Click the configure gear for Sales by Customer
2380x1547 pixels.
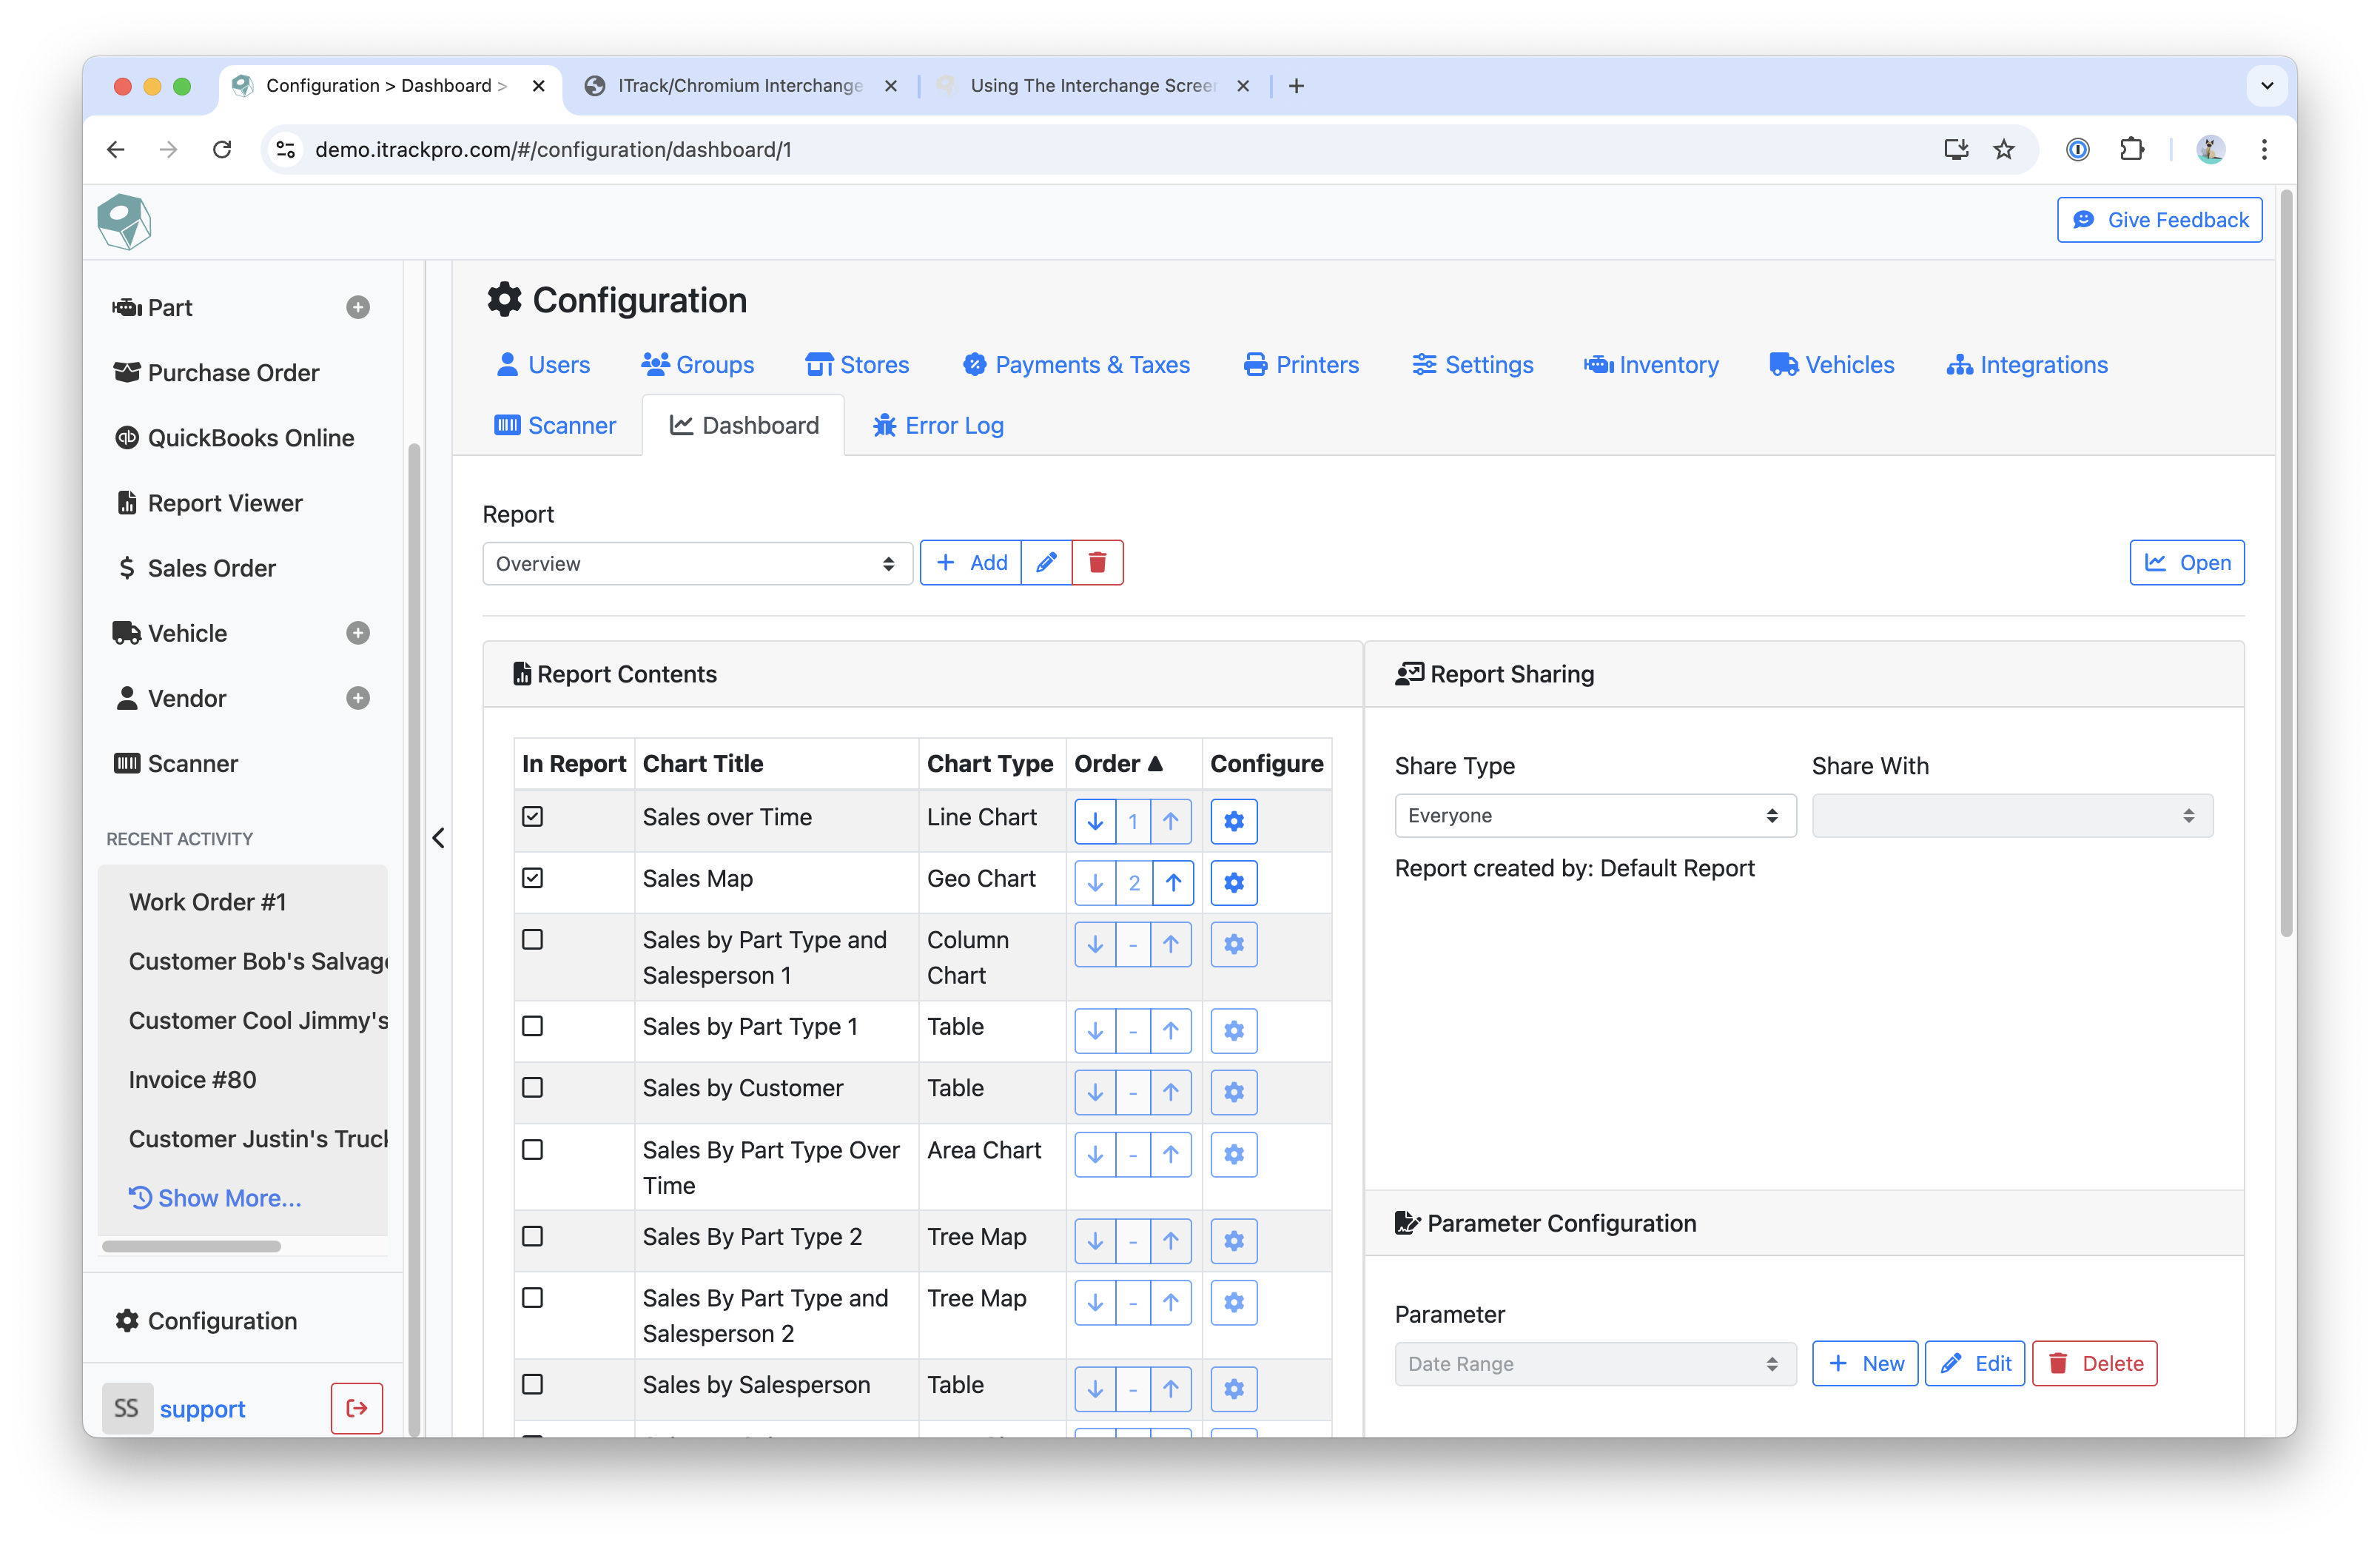point(1233,1092)
